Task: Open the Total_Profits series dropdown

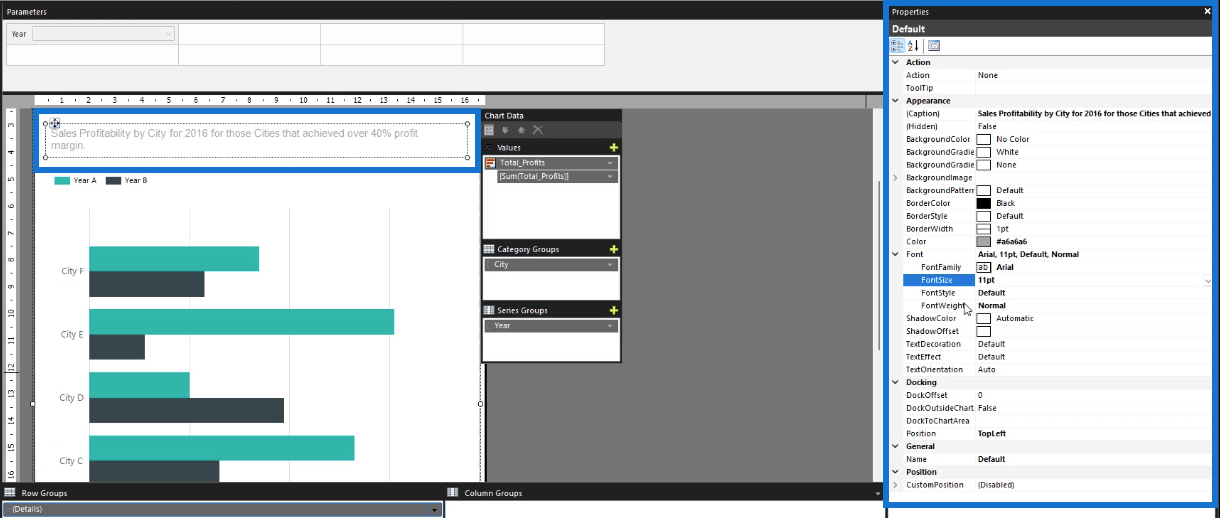Action: [610, 163]
